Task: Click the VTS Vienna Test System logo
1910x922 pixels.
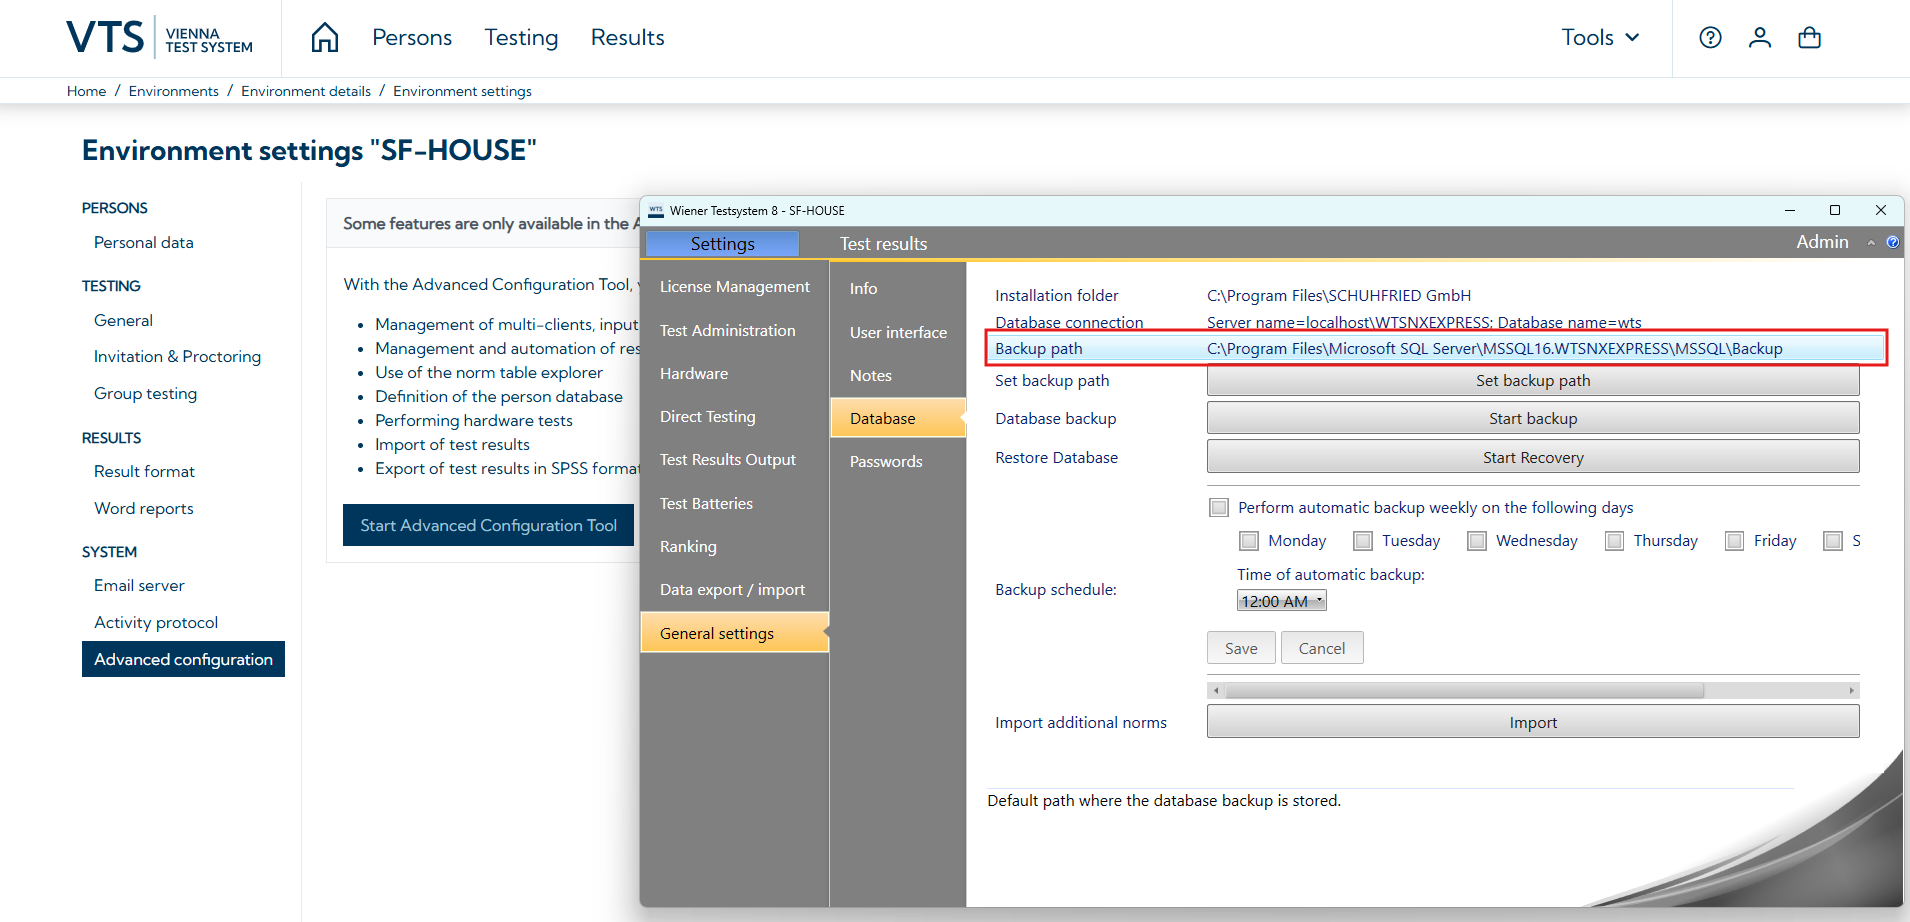Action: 160,38
